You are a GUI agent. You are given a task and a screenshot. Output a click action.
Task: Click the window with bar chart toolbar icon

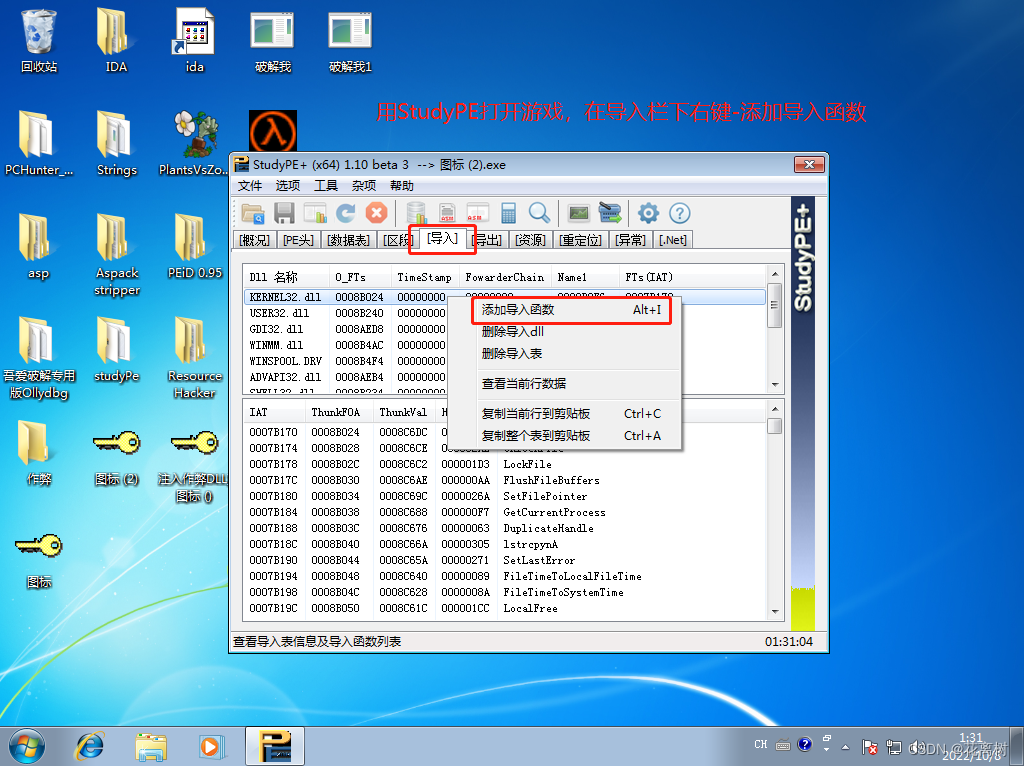(315, 213)
